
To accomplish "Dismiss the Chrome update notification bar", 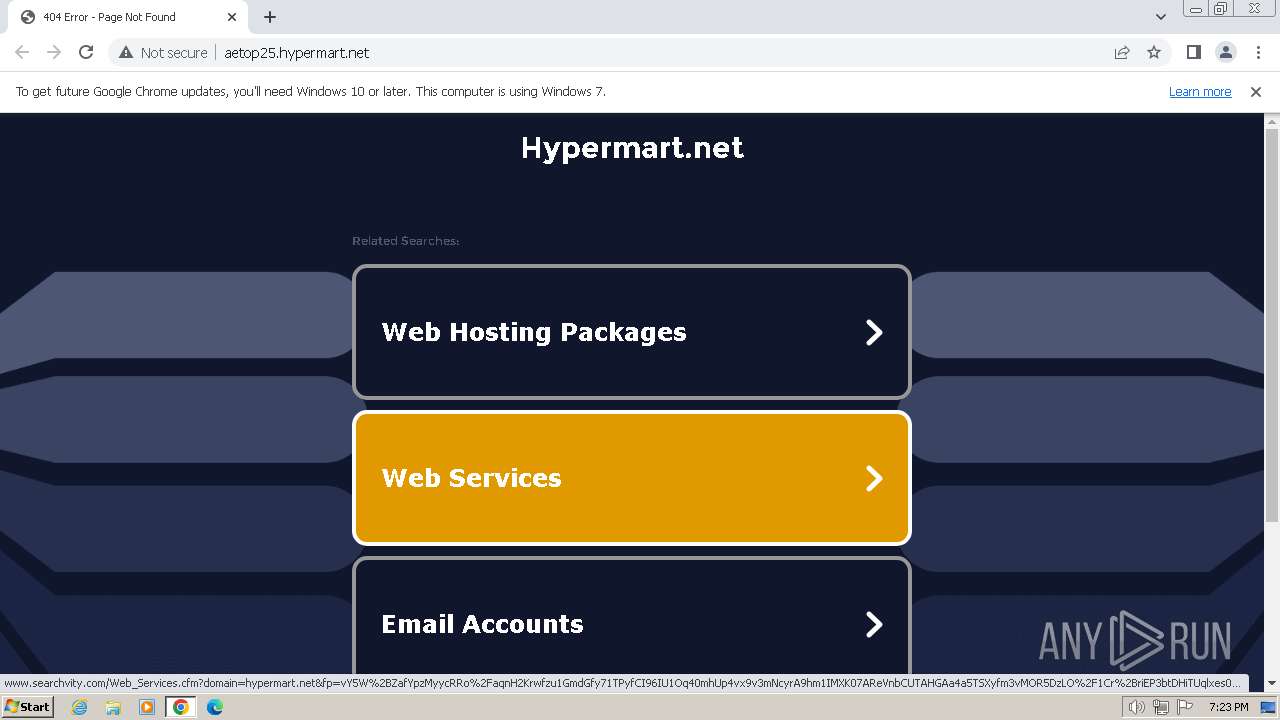I will (1256, 92).
